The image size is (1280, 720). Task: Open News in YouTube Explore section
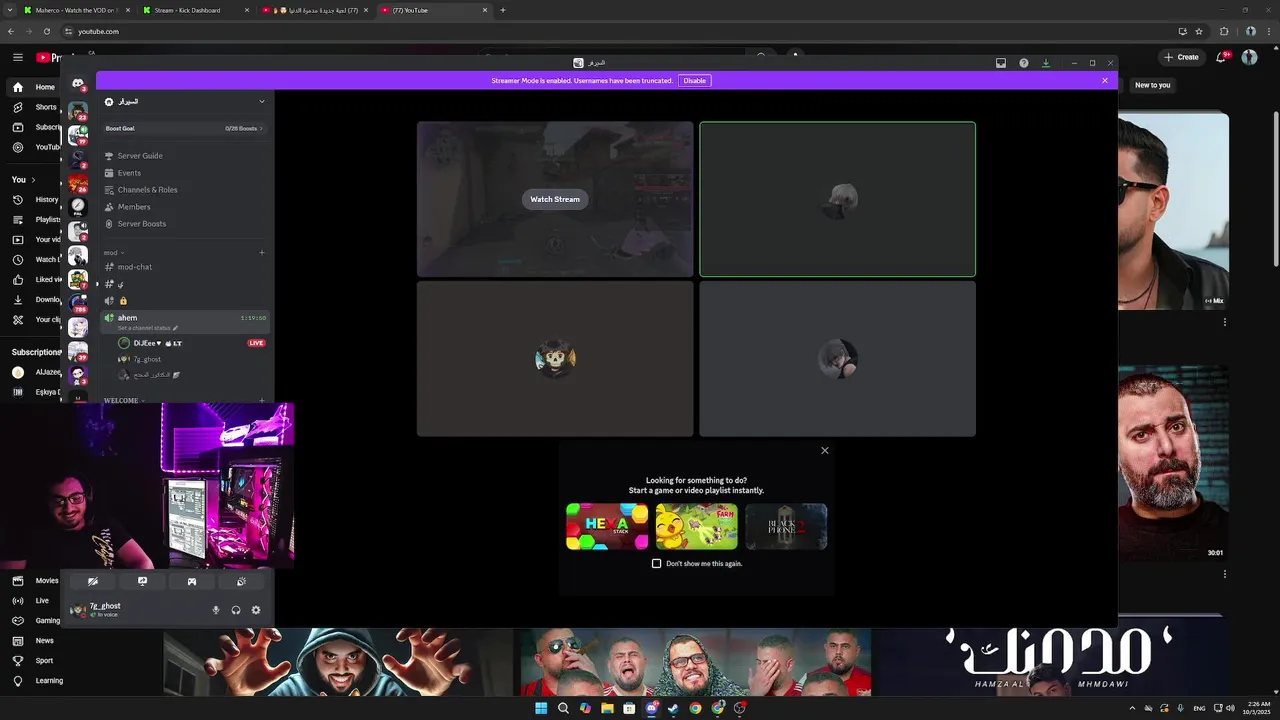pyautogui.click(x=33, y=641)
